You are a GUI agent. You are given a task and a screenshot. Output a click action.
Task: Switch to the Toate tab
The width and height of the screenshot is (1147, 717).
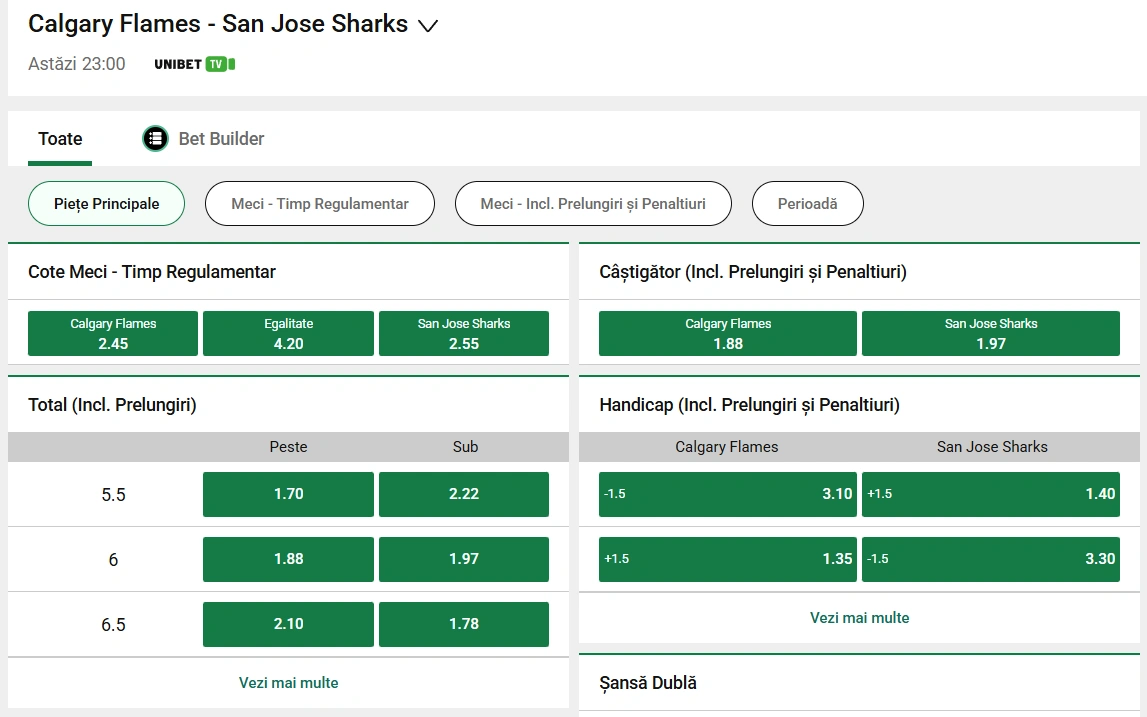click(60, 138)
